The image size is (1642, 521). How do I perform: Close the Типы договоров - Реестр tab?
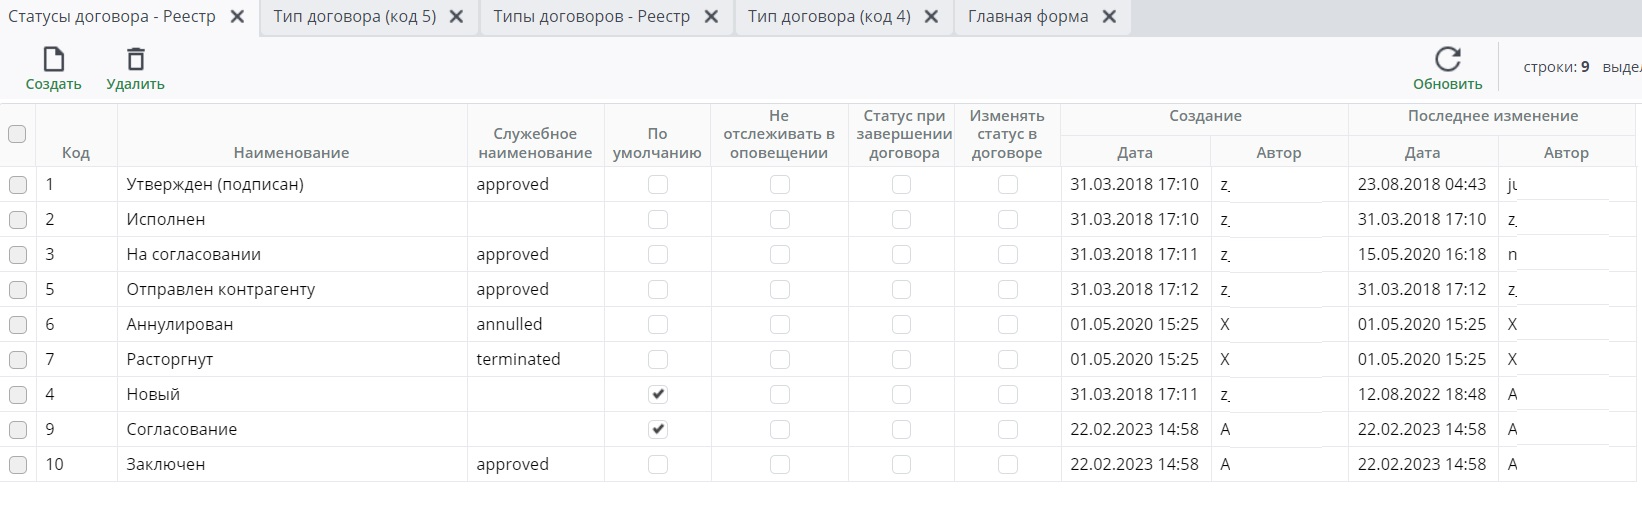pos(711,17)
